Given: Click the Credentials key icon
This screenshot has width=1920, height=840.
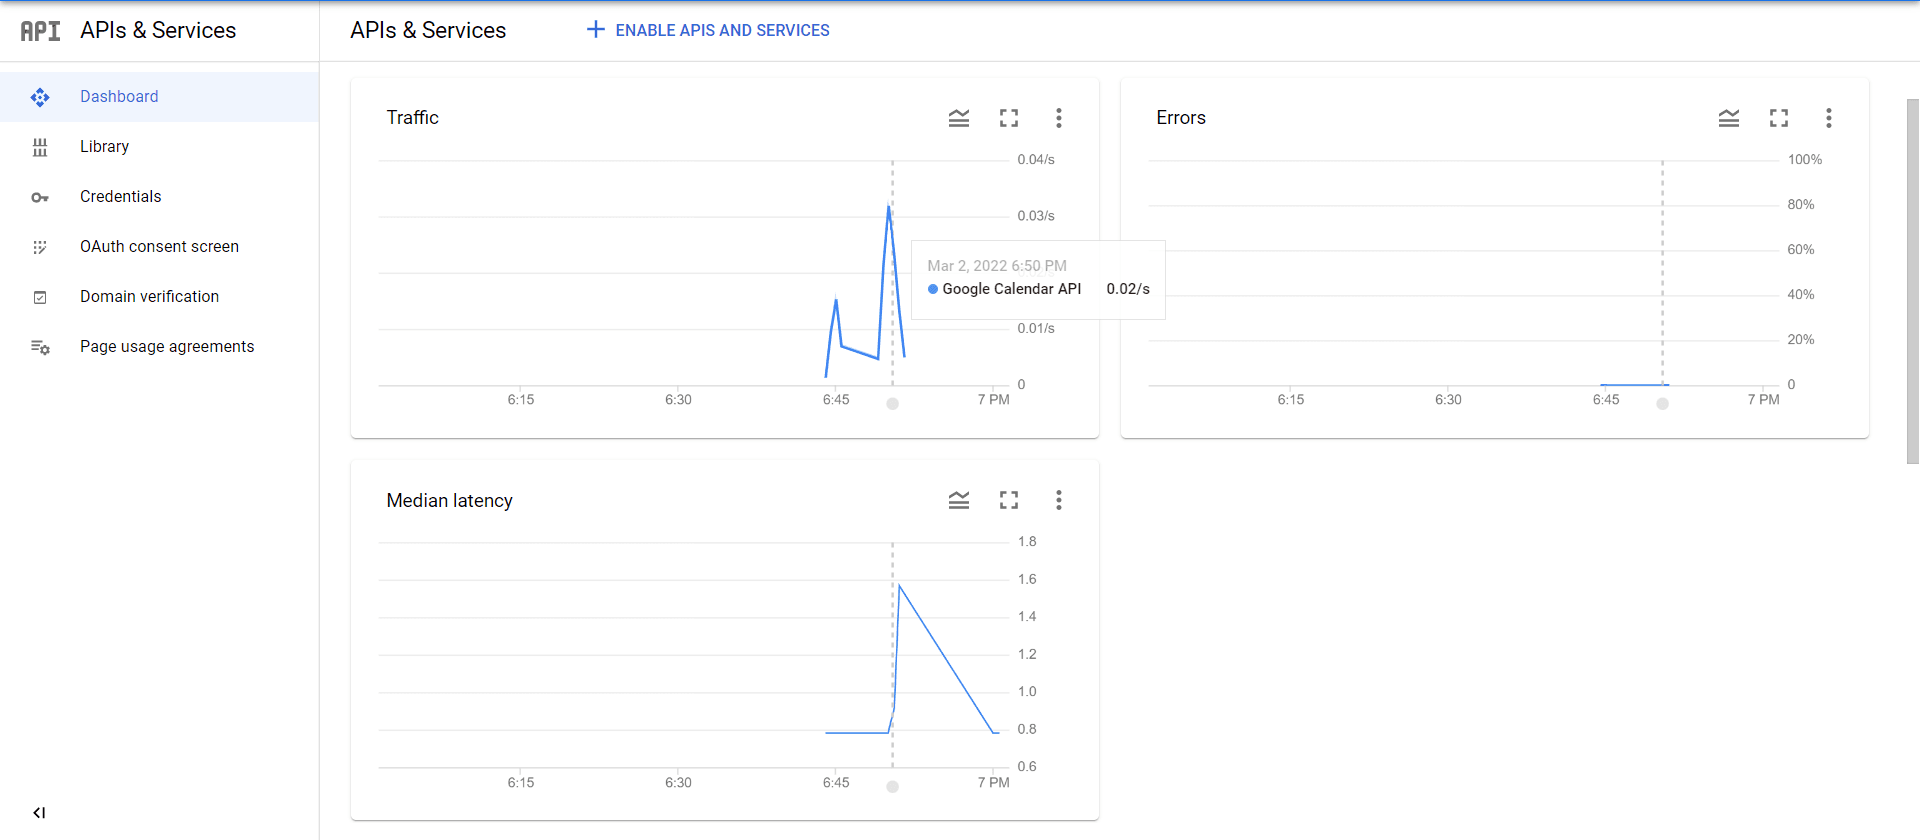Looking at the screenshot, I should [40, 197].
